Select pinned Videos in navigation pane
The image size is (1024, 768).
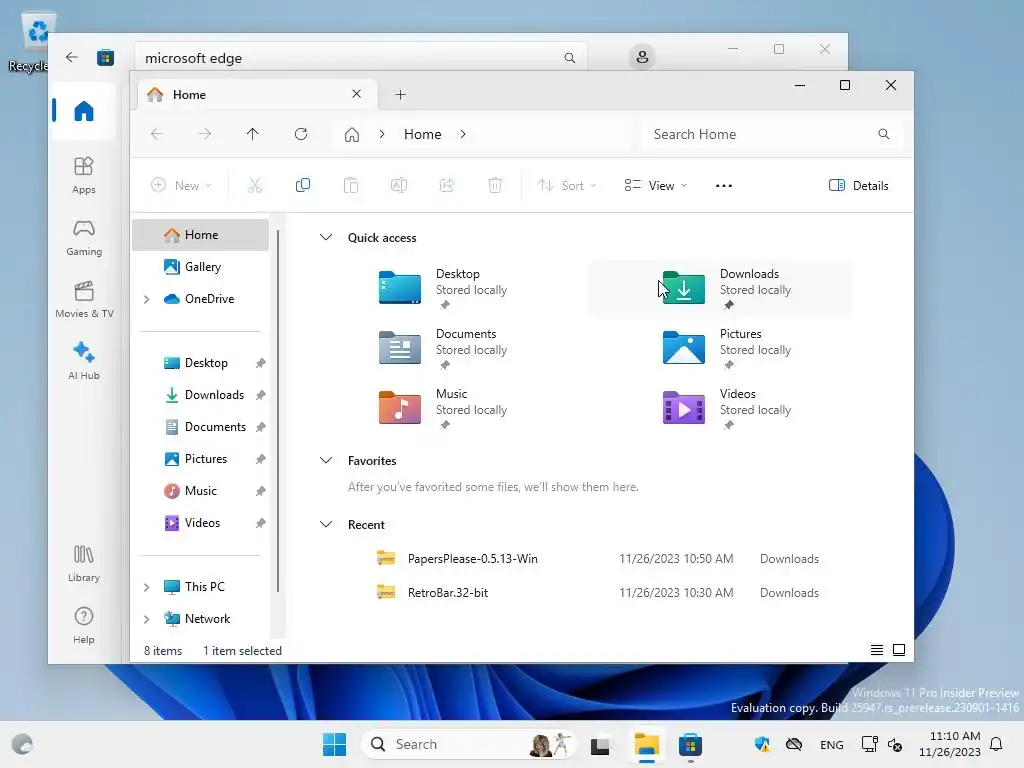[x=201, y=522]
